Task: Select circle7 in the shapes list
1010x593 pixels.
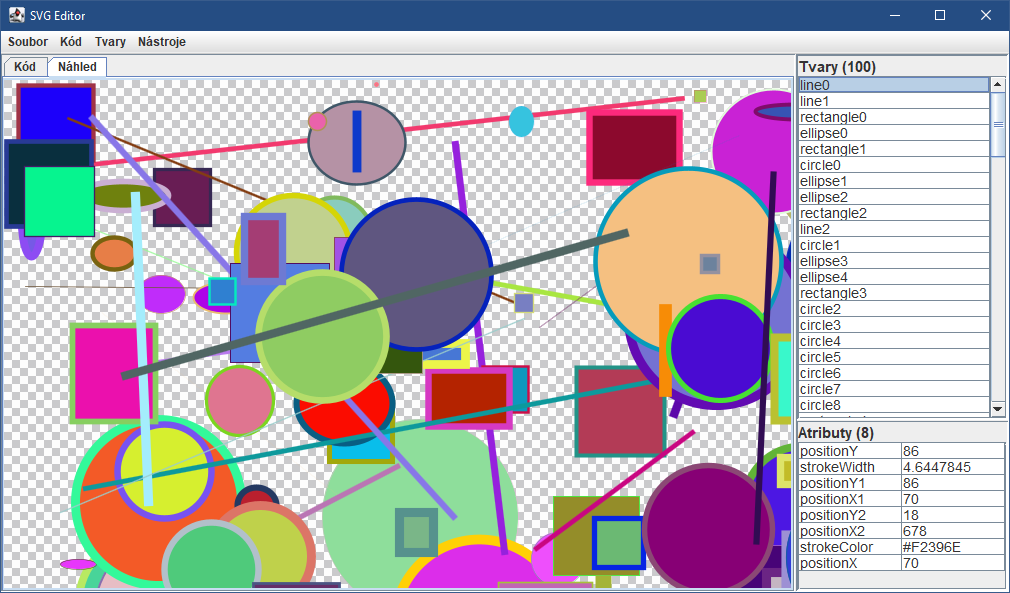Action: coord(893,390)
